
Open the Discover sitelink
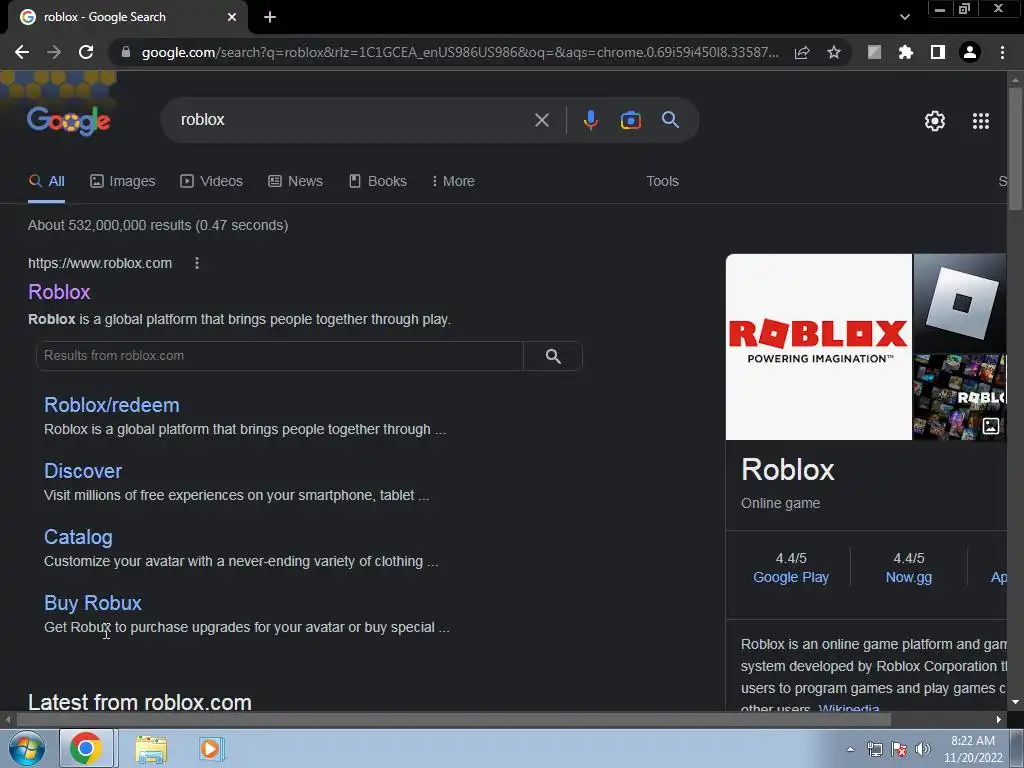83,471
